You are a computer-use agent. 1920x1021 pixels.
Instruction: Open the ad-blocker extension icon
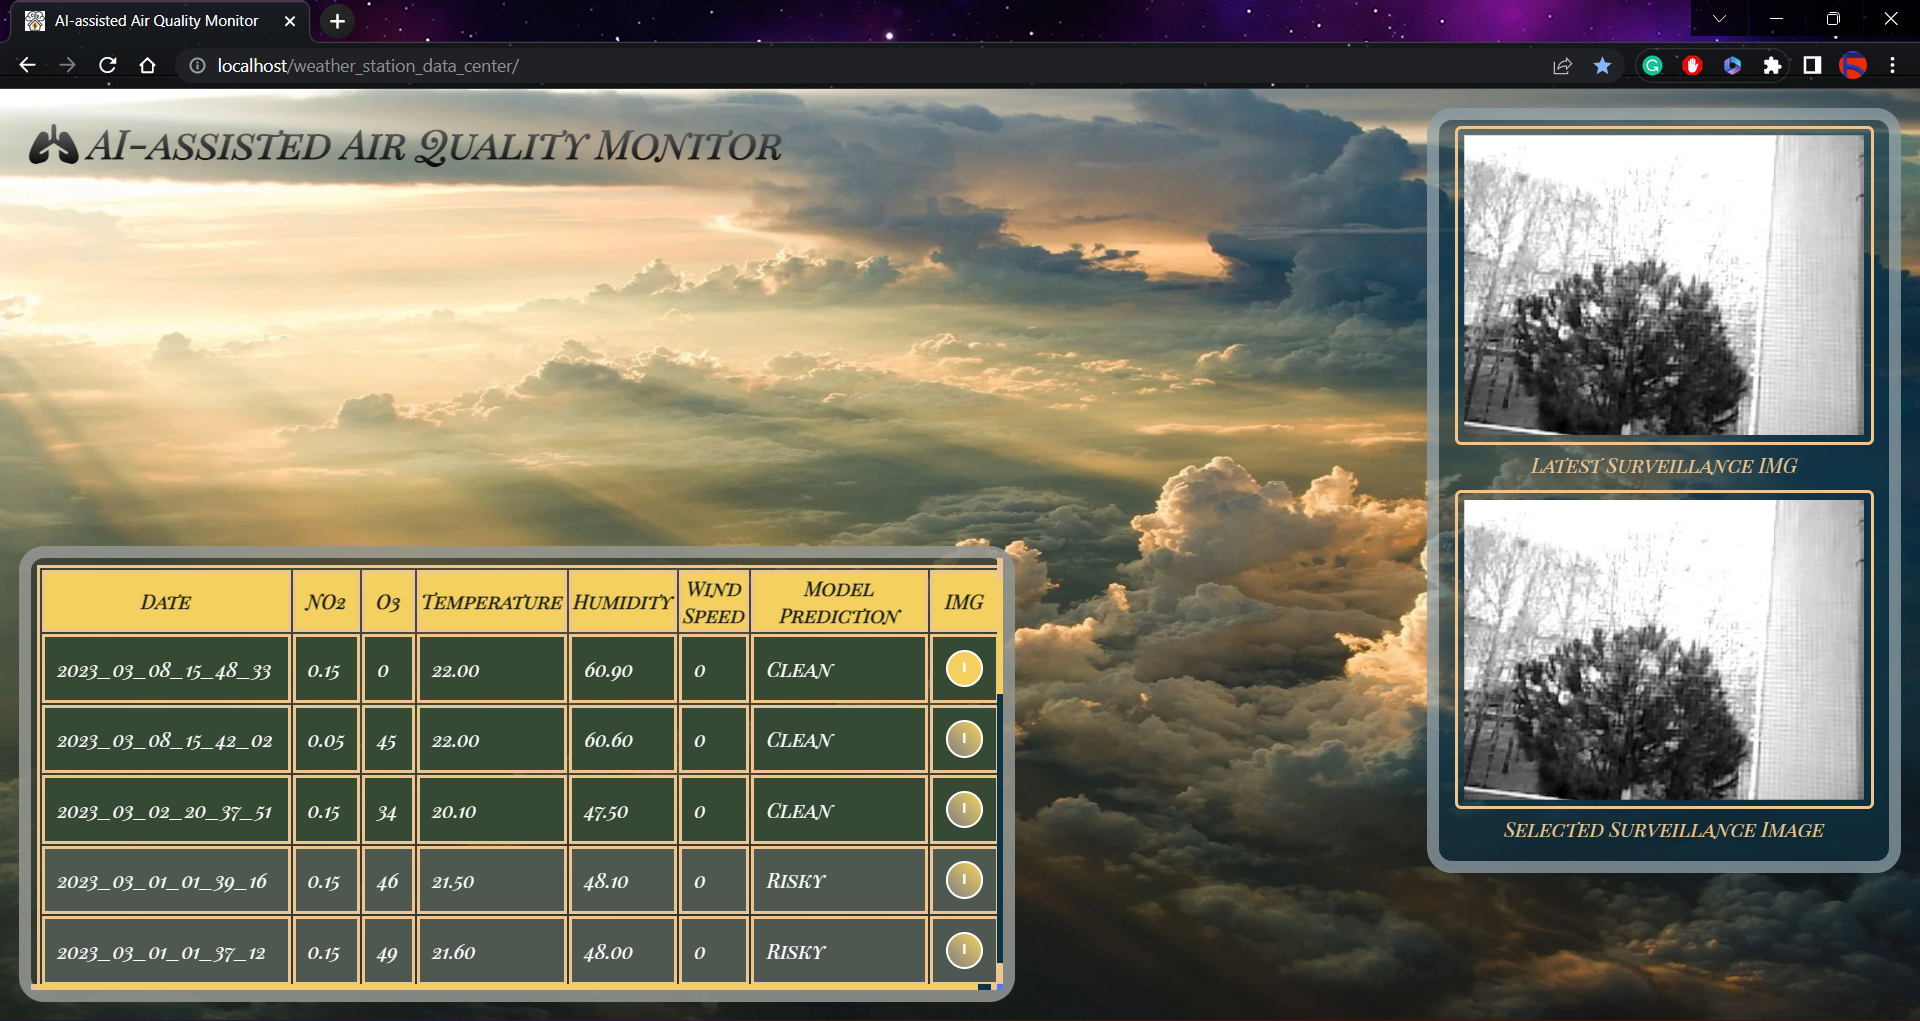[1693, 65]
